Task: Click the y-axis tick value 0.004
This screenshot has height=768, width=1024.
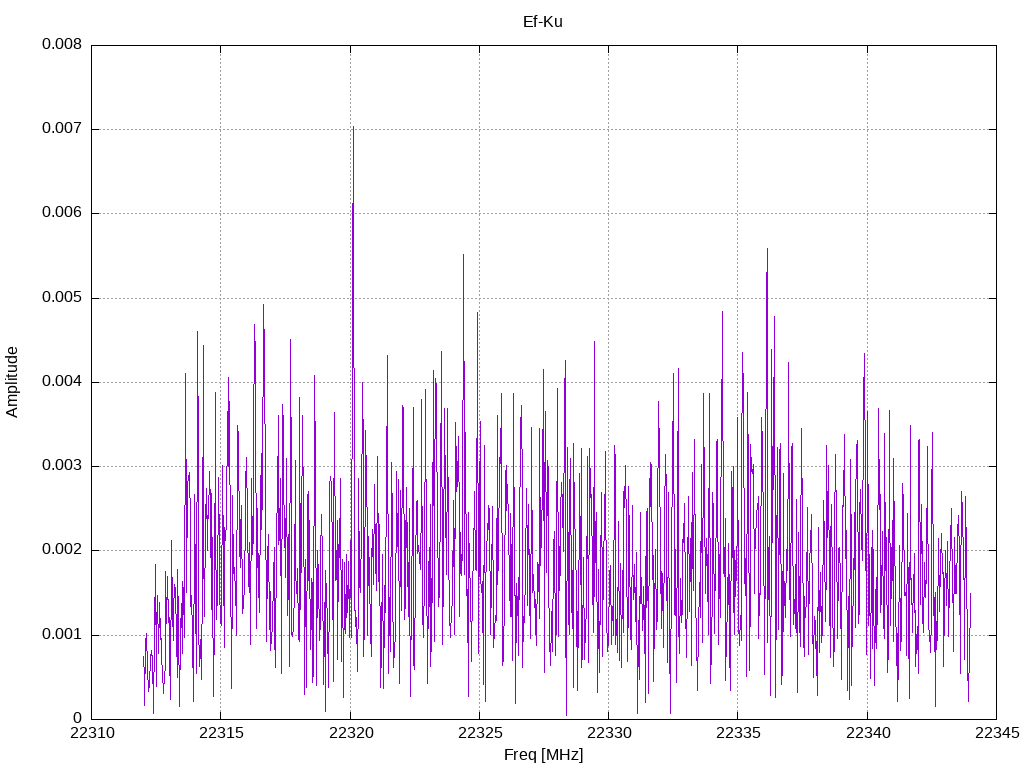Action: 62,382
